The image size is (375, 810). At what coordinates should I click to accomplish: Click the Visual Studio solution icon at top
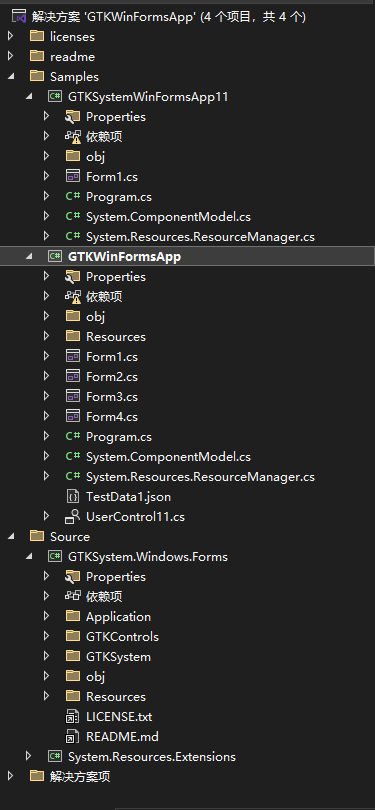[x=19, y=17]
